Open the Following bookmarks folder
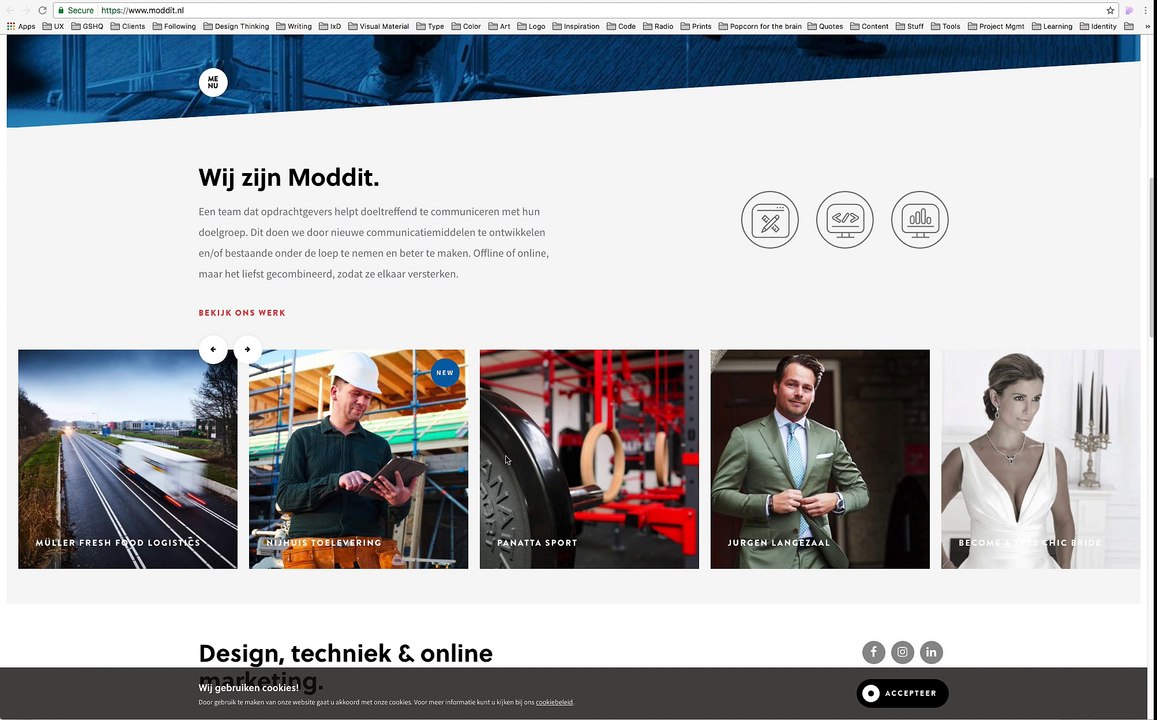The image size is (1157, 720). (x=174, y=26)
